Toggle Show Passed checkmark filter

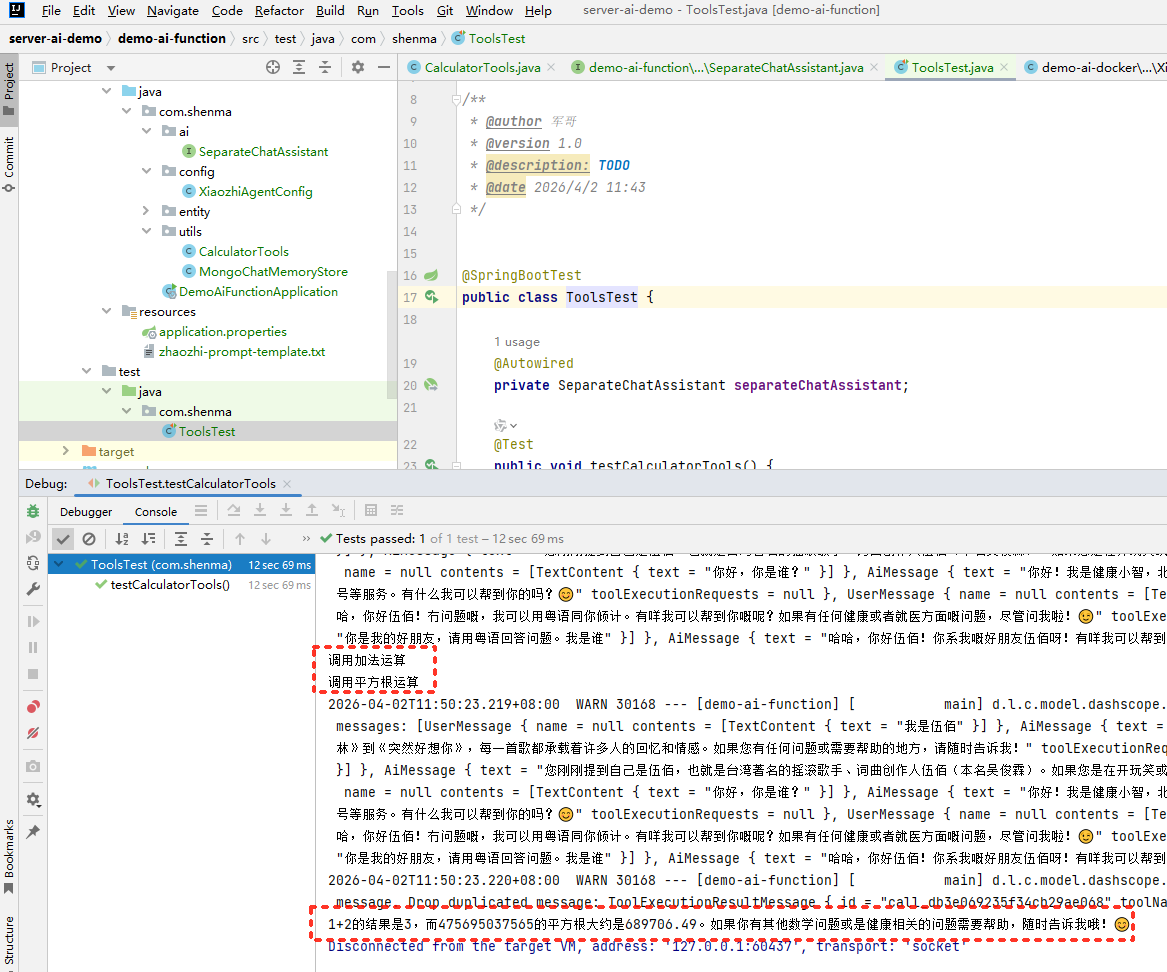coord(63,539)
